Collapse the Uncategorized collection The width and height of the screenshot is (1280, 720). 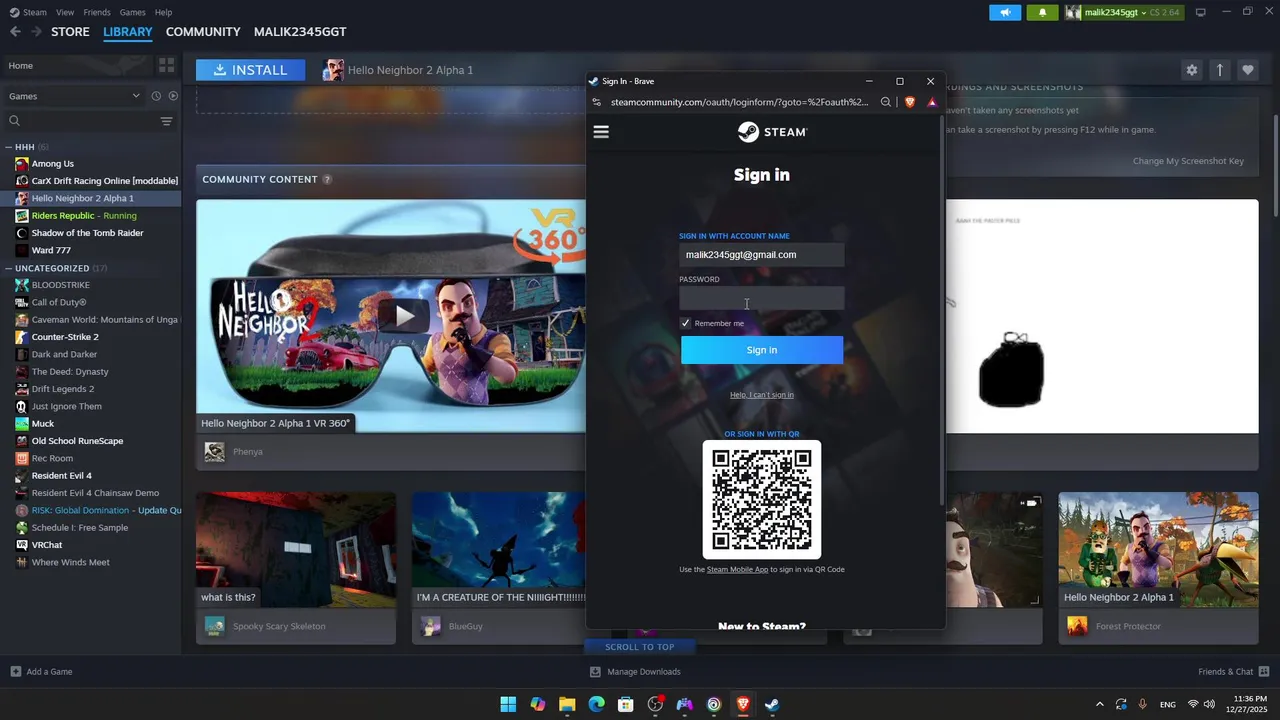click(x=8, y=268)
